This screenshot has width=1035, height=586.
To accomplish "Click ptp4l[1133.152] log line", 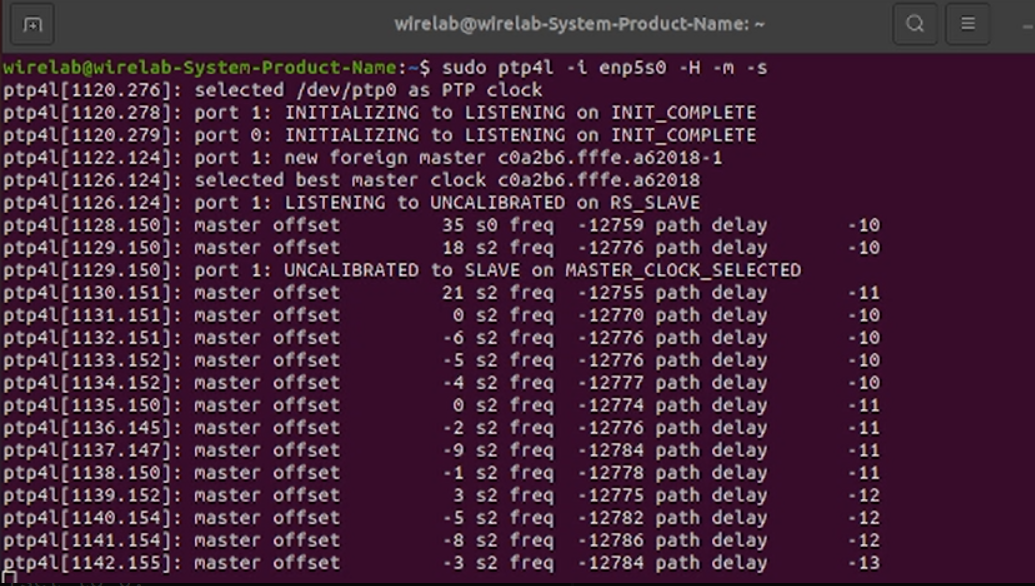I will [x=441, y=360].
